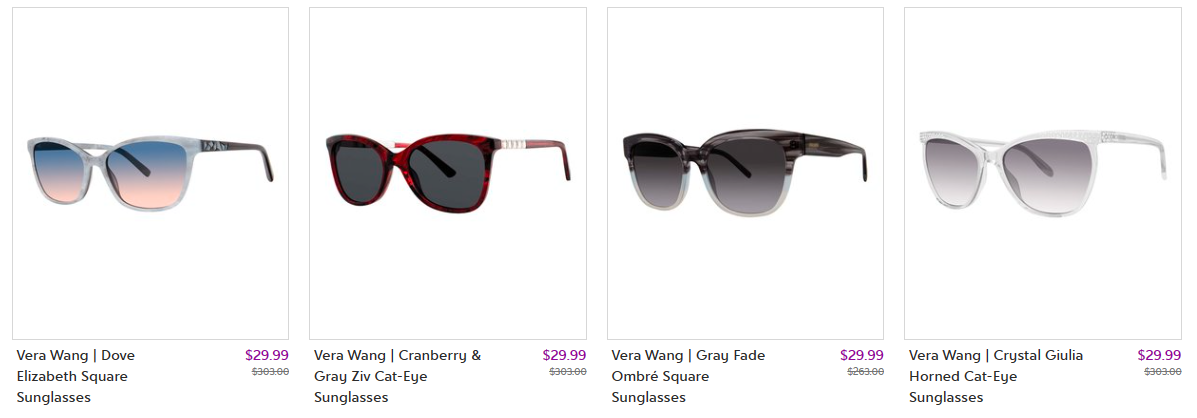
Task: Click the Cranberry & Gray Ziv Cat-Eye title
Action: point(398,376)
